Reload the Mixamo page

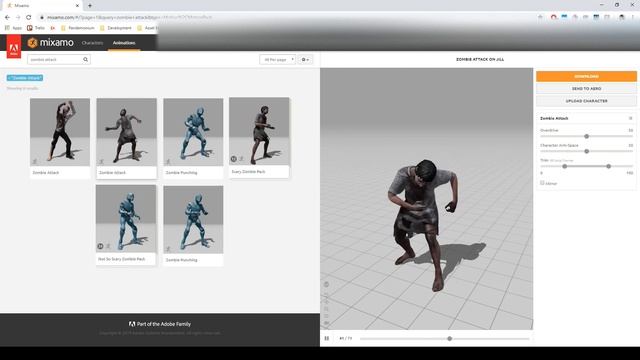coord(29,18)
